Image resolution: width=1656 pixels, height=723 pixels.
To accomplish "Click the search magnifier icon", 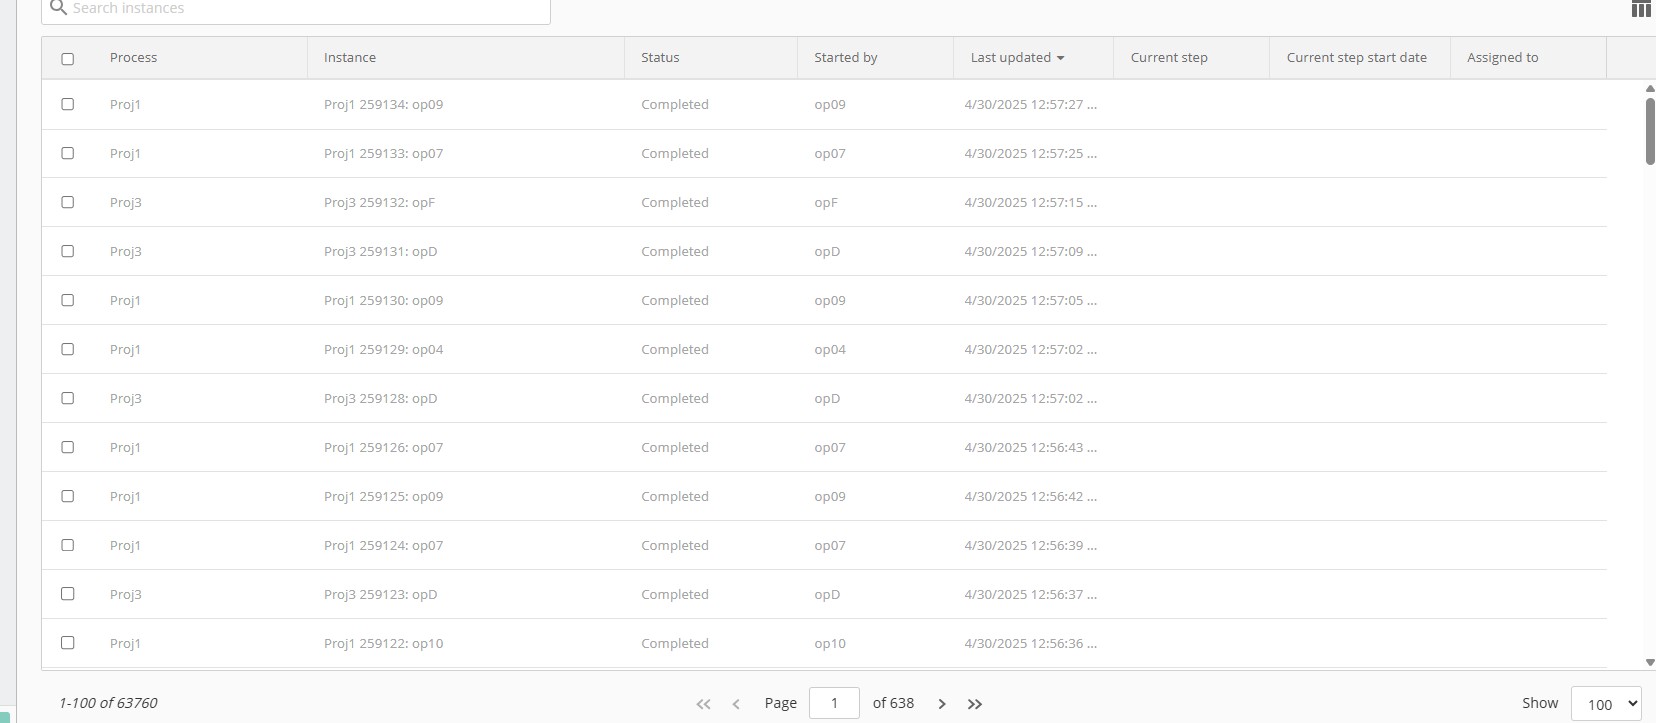I will (58, 8).
